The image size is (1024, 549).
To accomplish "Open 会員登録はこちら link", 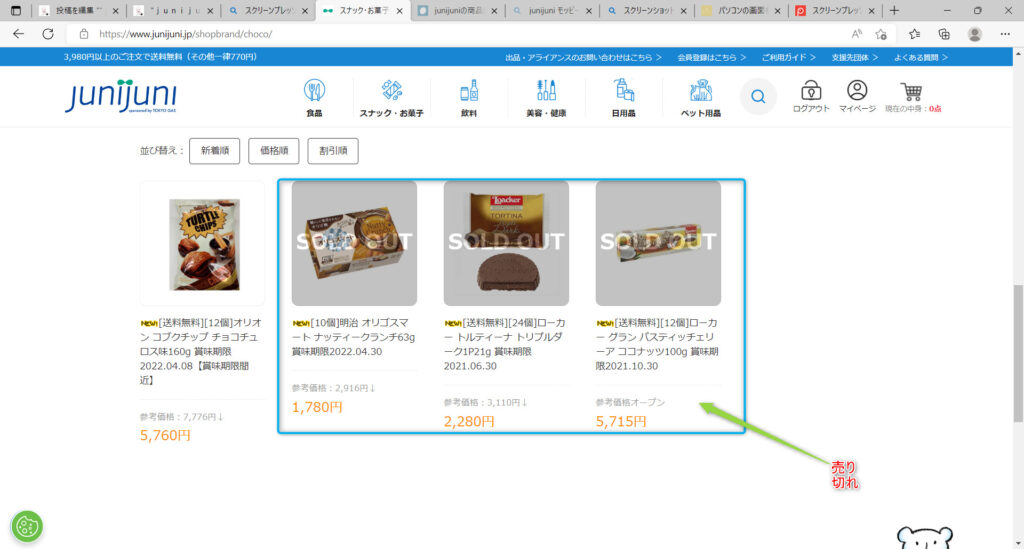I will (x=711, y=57).
